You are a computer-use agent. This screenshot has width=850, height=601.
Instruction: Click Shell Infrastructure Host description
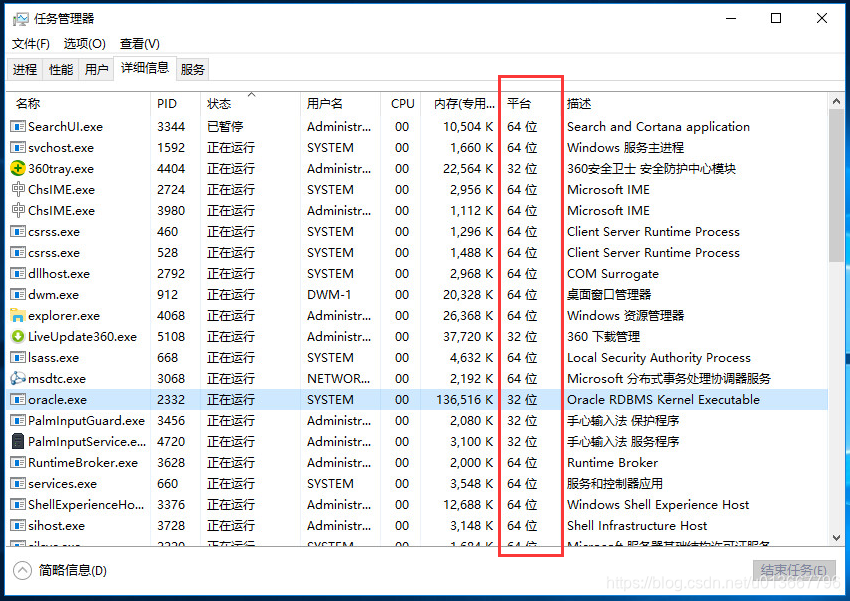coord(637,526)
